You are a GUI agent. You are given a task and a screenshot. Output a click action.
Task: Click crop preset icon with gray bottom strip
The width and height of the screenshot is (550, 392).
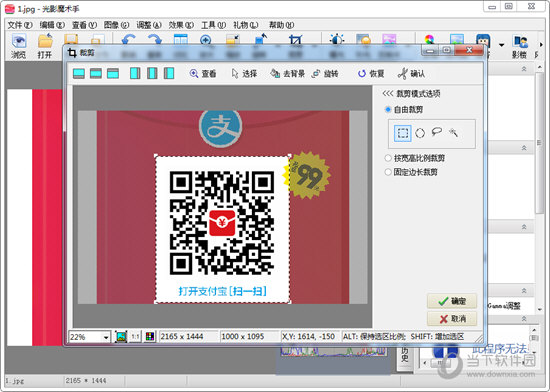click(79, 73)
